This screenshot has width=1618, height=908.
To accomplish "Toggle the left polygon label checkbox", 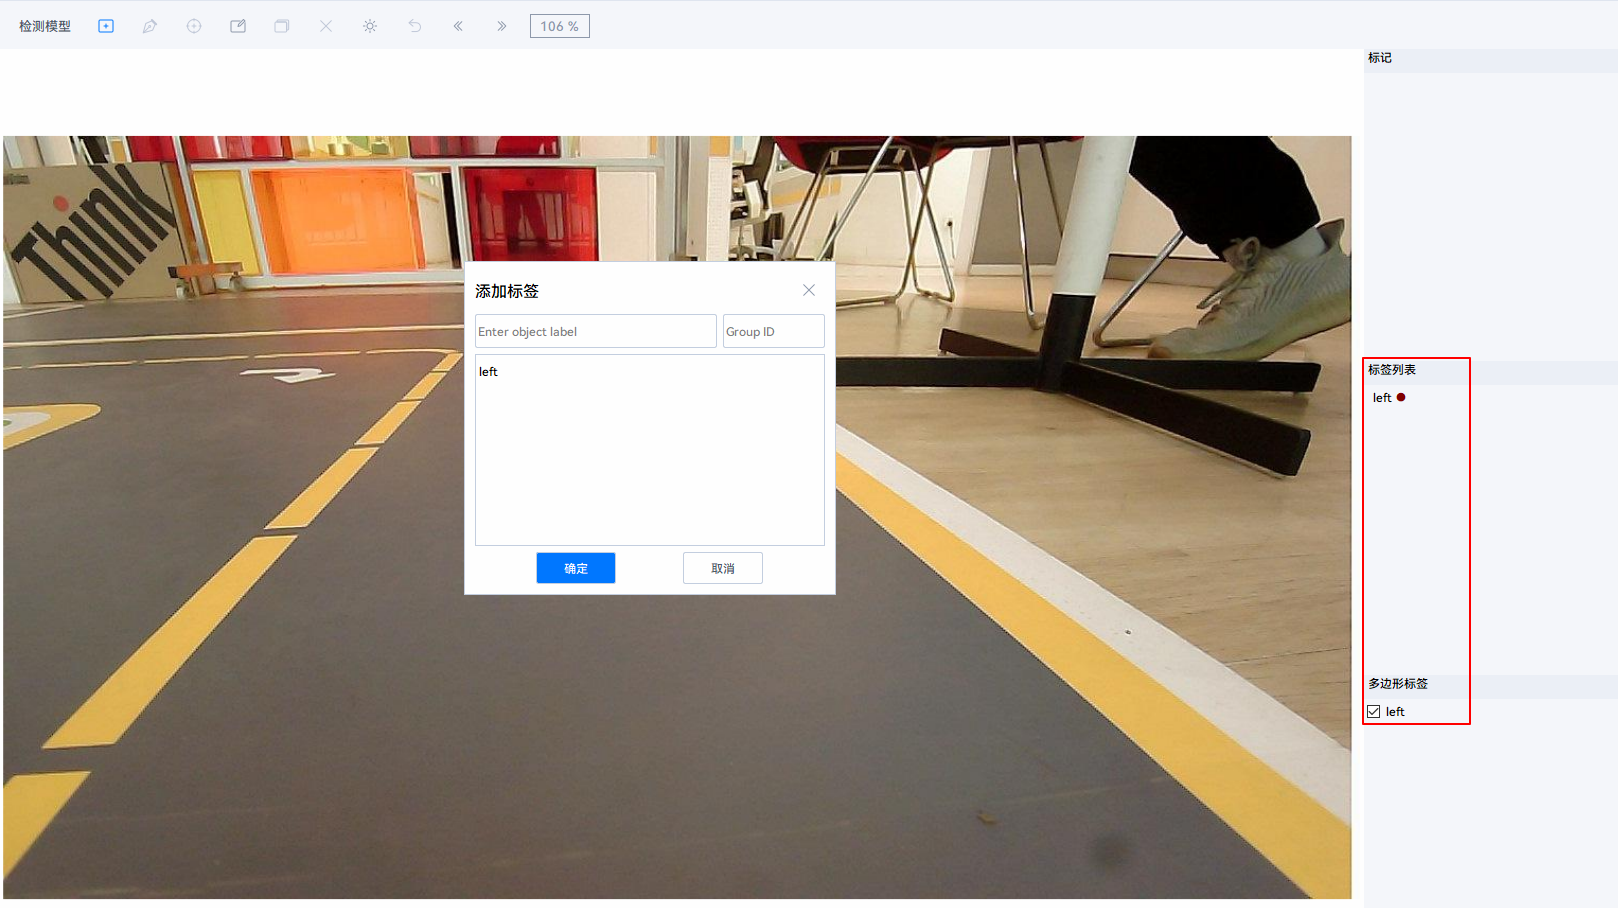I will tap(1374, 712).
